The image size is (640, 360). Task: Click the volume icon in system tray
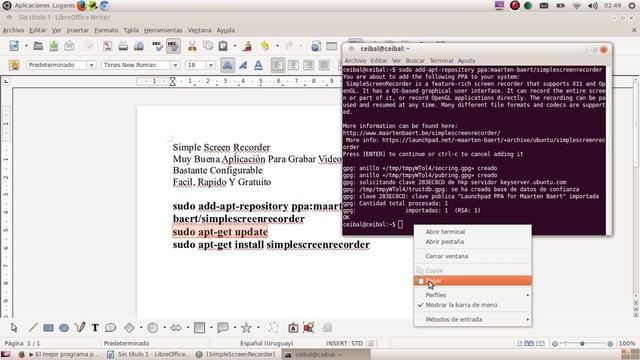coord(593,6)
